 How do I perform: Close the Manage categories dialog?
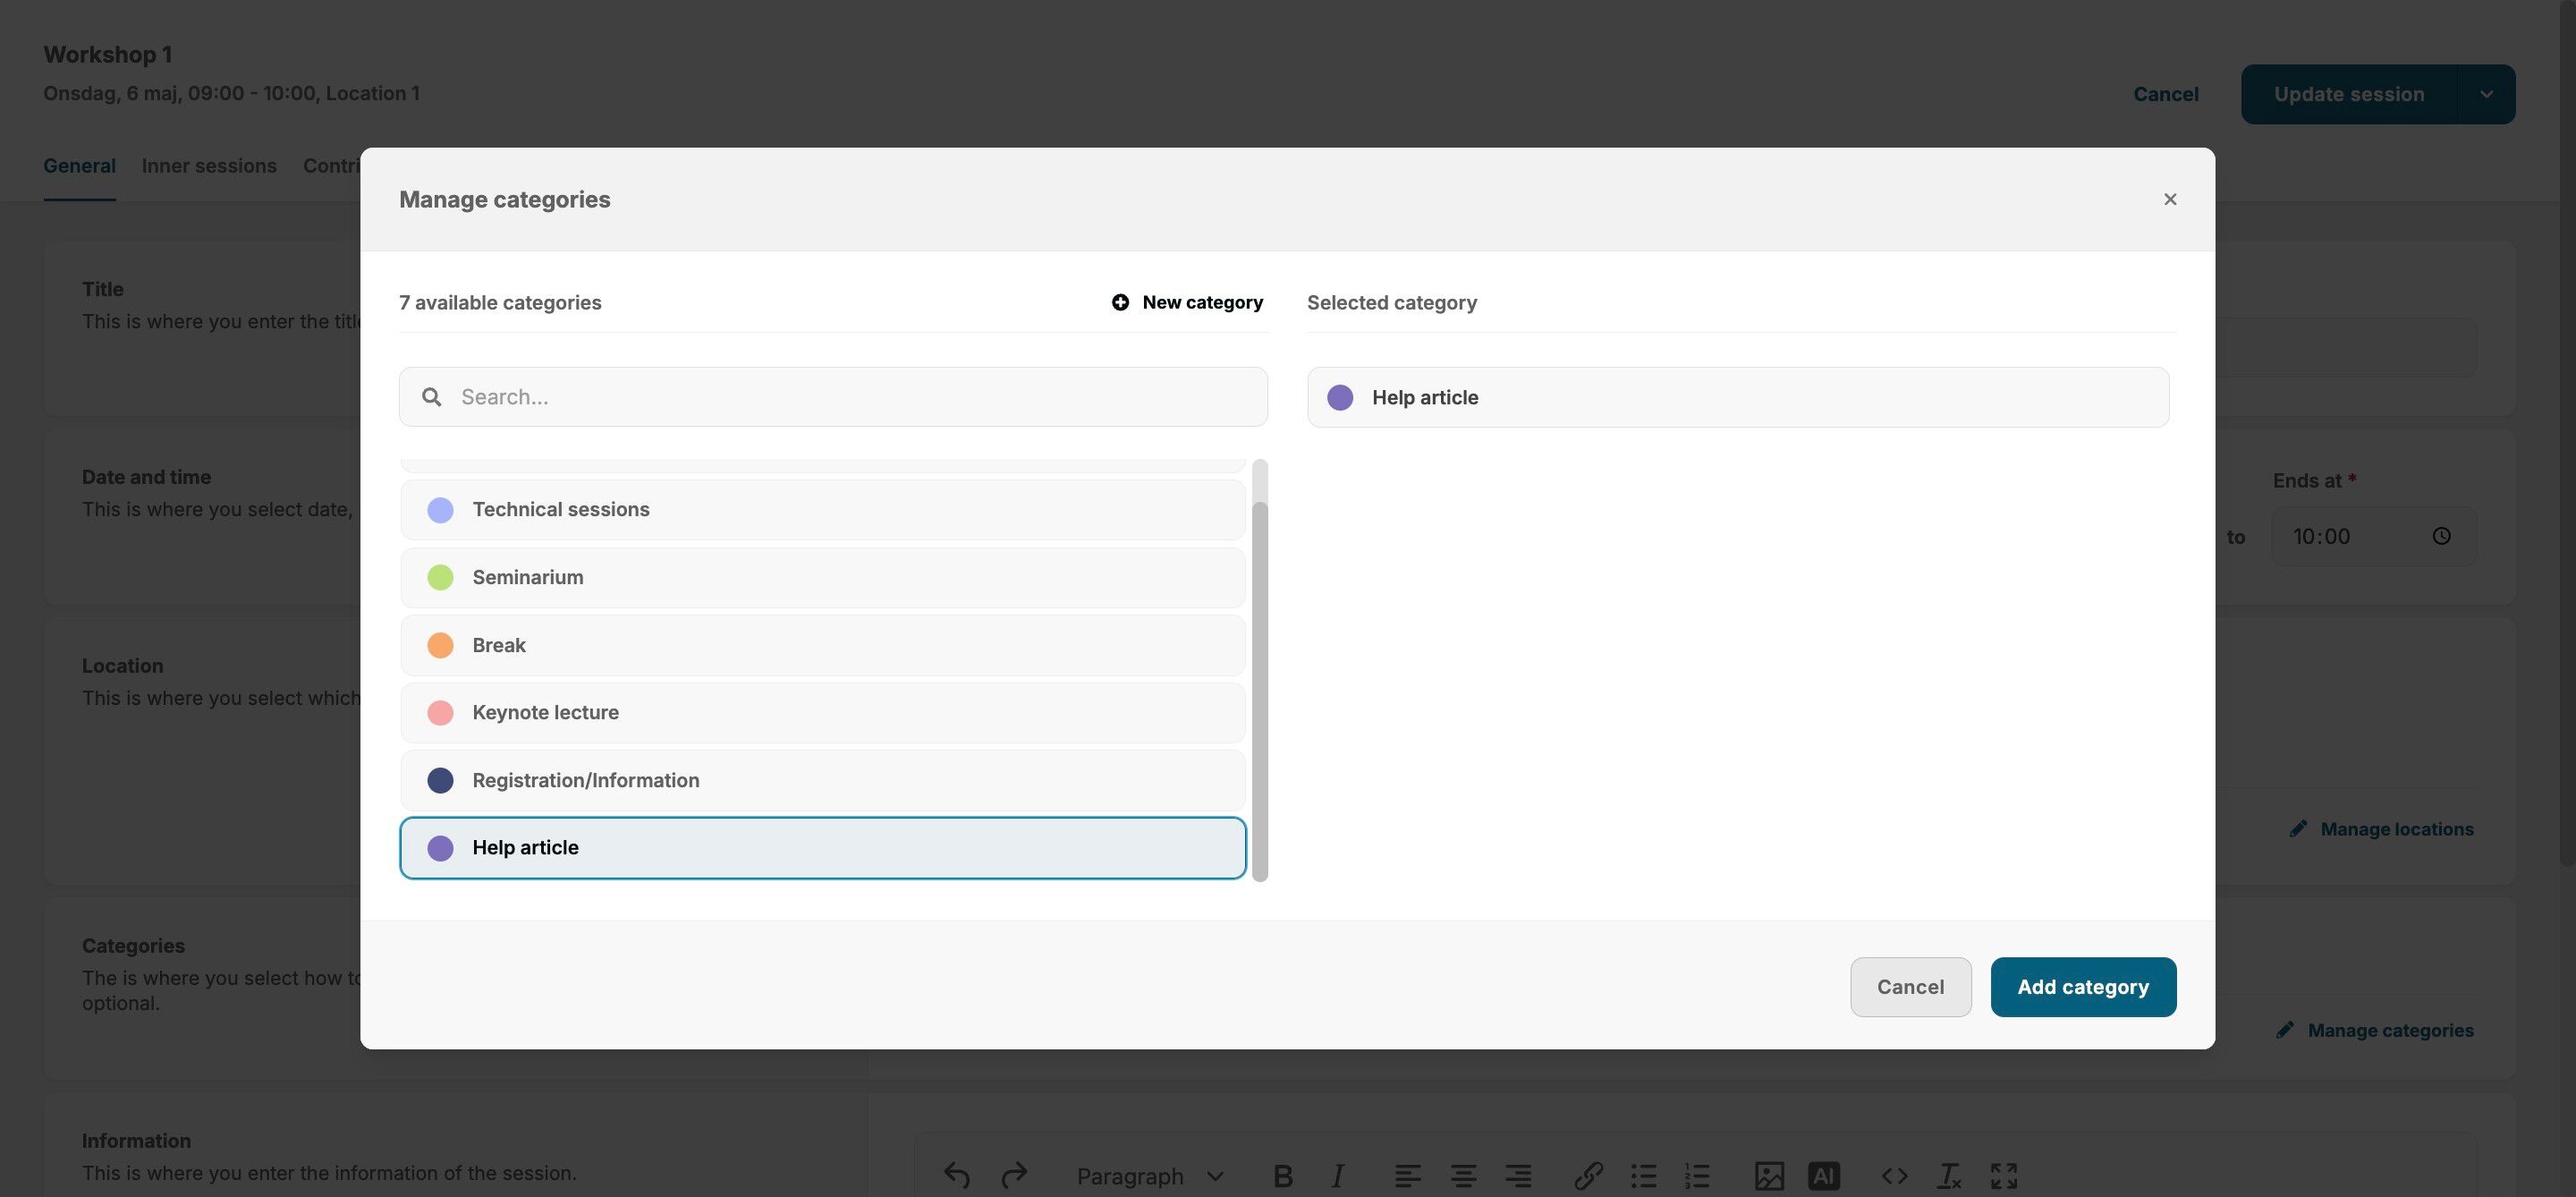coord(2169,200)
